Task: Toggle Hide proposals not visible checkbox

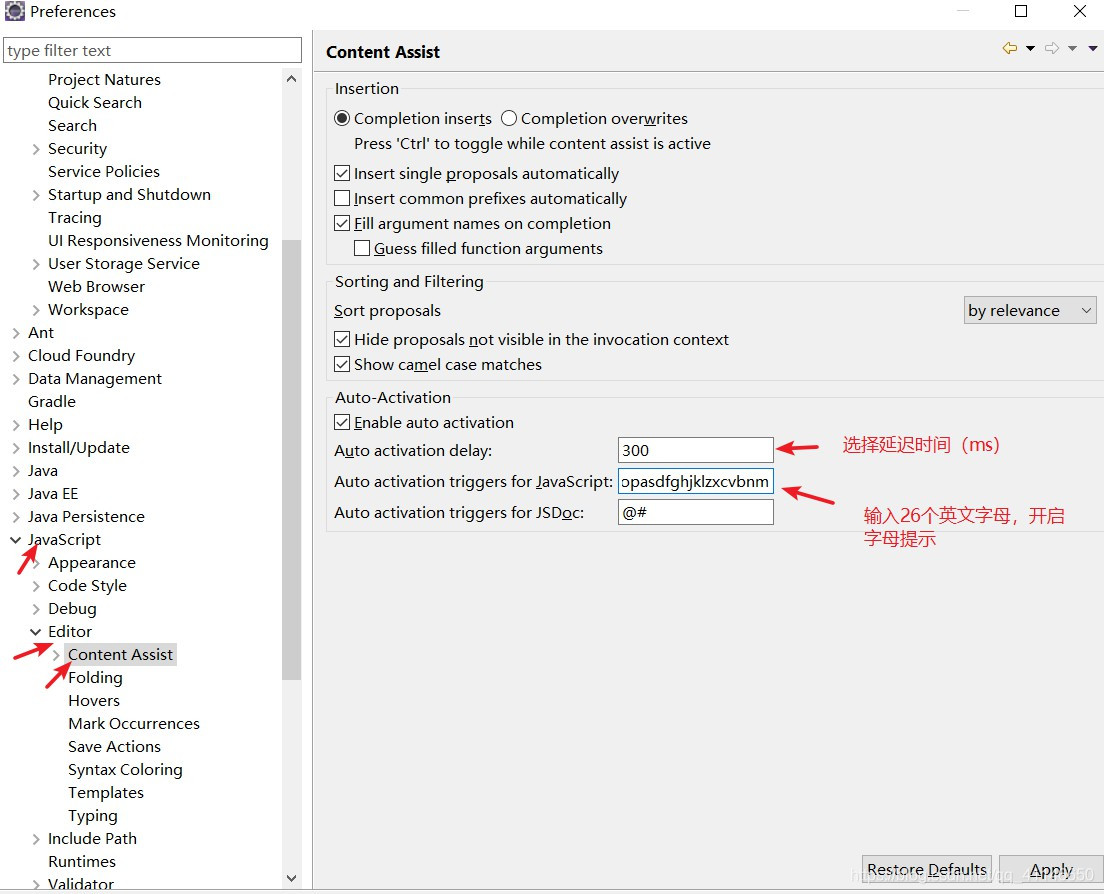Action: pos(342,339)
